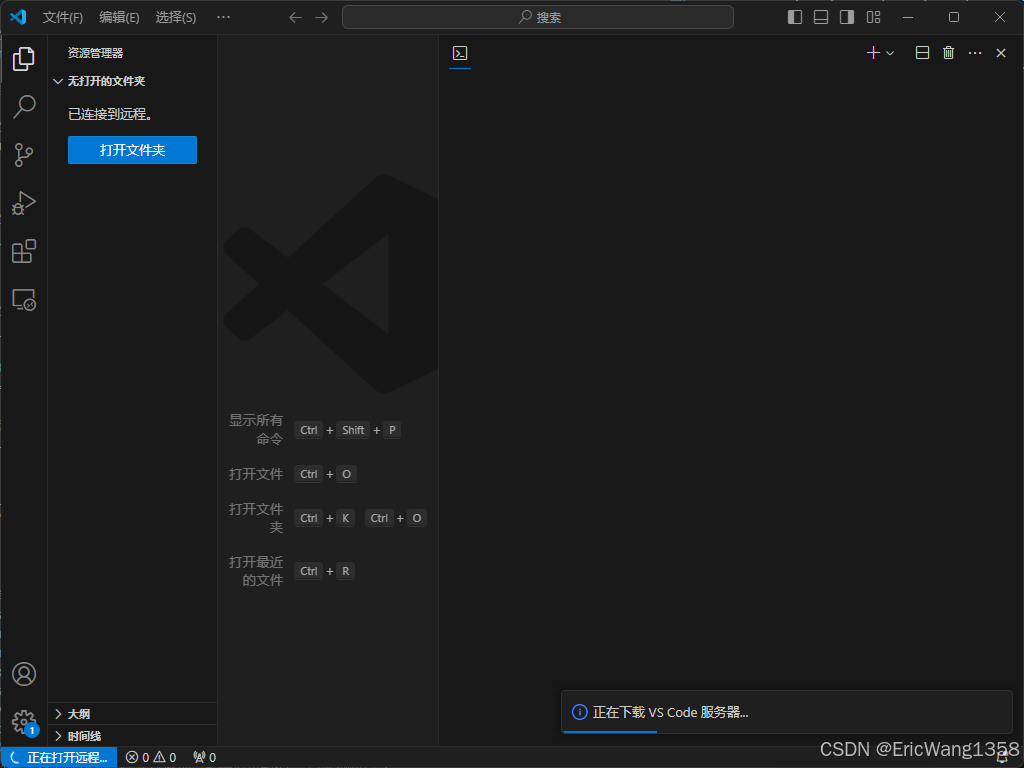Open the new terminal profile dropdown arrow

click(889, 53)
